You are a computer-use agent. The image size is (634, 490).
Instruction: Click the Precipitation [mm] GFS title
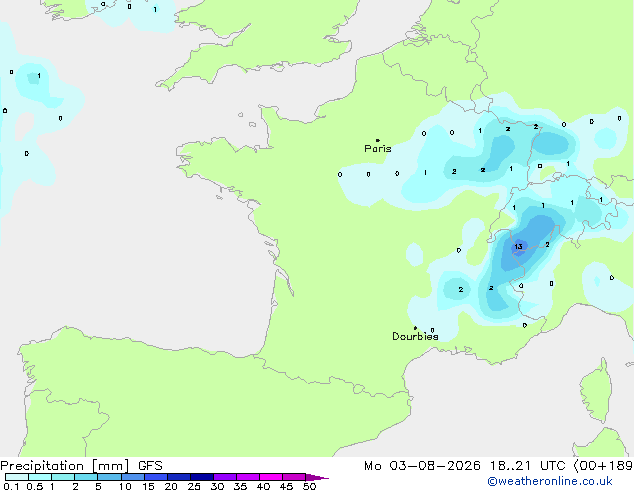point(81,466)
